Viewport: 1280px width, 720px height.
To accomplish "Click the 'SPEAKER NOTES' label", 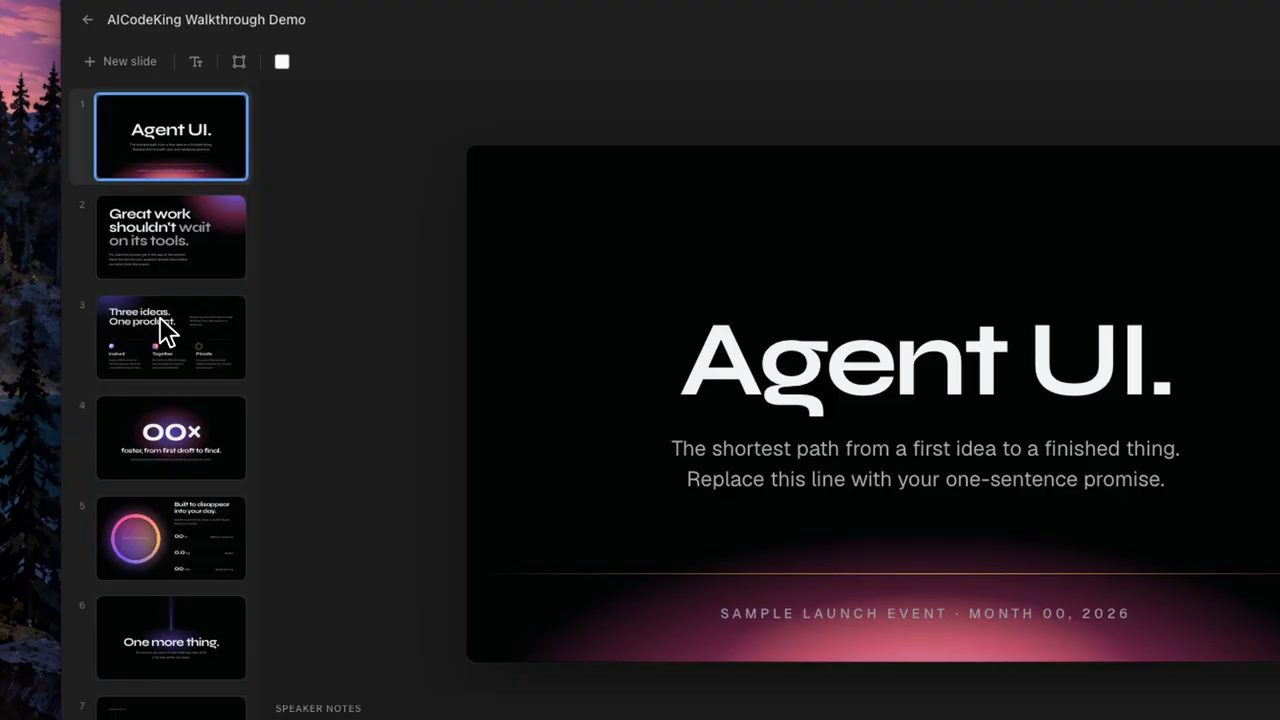I will coord(318,709).
